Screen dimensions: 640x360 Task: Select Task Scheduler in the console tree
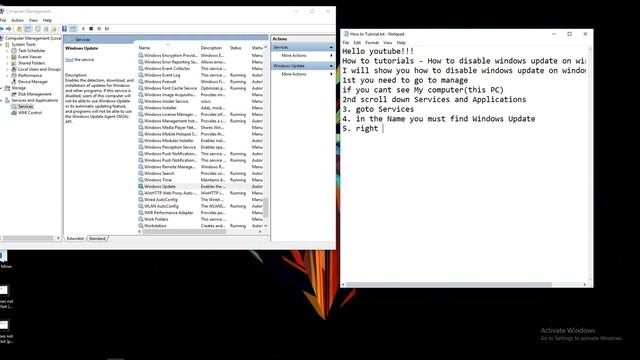[x=32, y=51]
